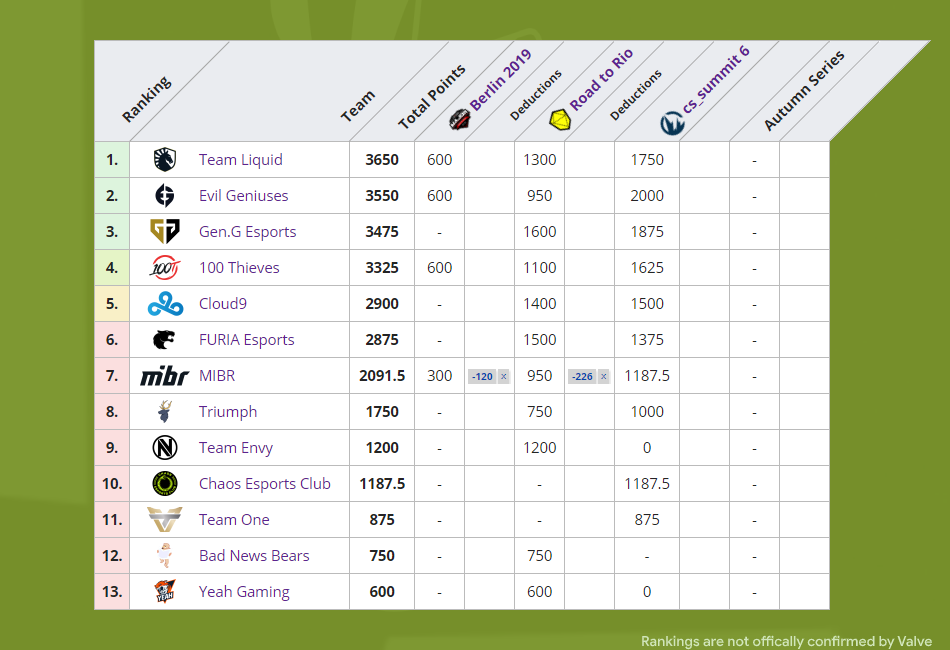Image resolution: width=950 pixels, height=650 pixels.
Task: Click Gen.G's 1600 Road to Rio points
Action: (x=539, y=231)
